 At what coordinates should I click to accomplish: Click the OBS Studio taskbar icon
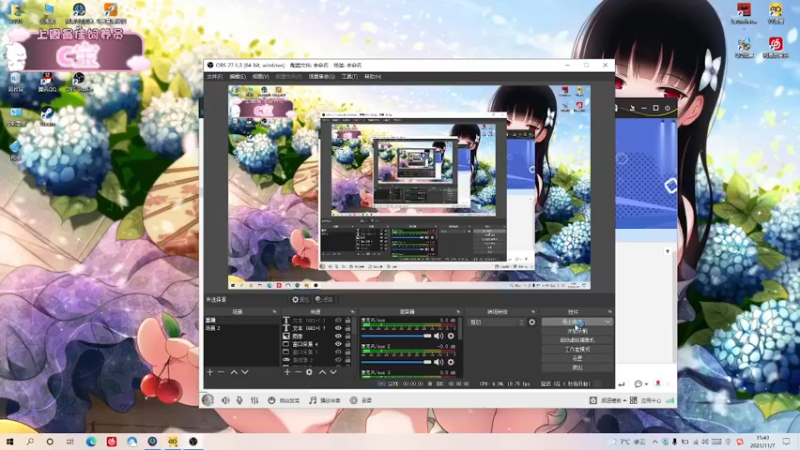(x=193, y=441)
